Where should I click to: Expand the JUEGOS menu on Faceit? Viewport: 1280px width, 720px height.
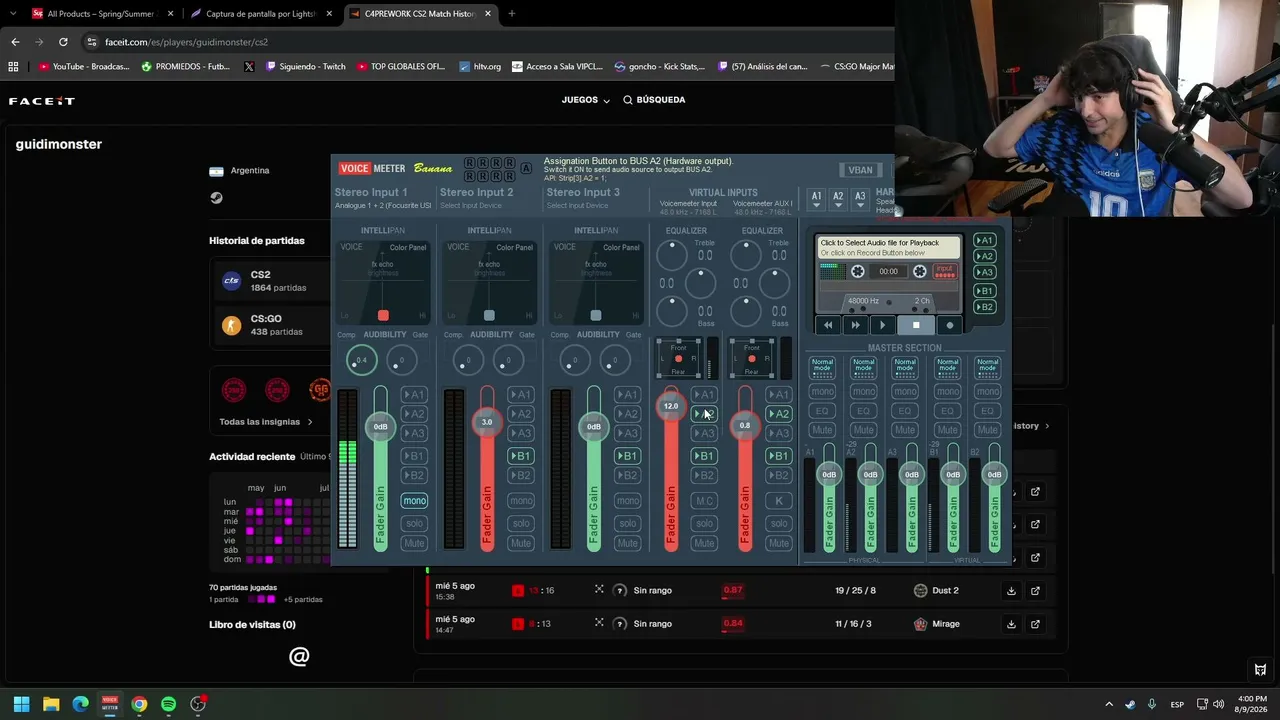[586, 100]
